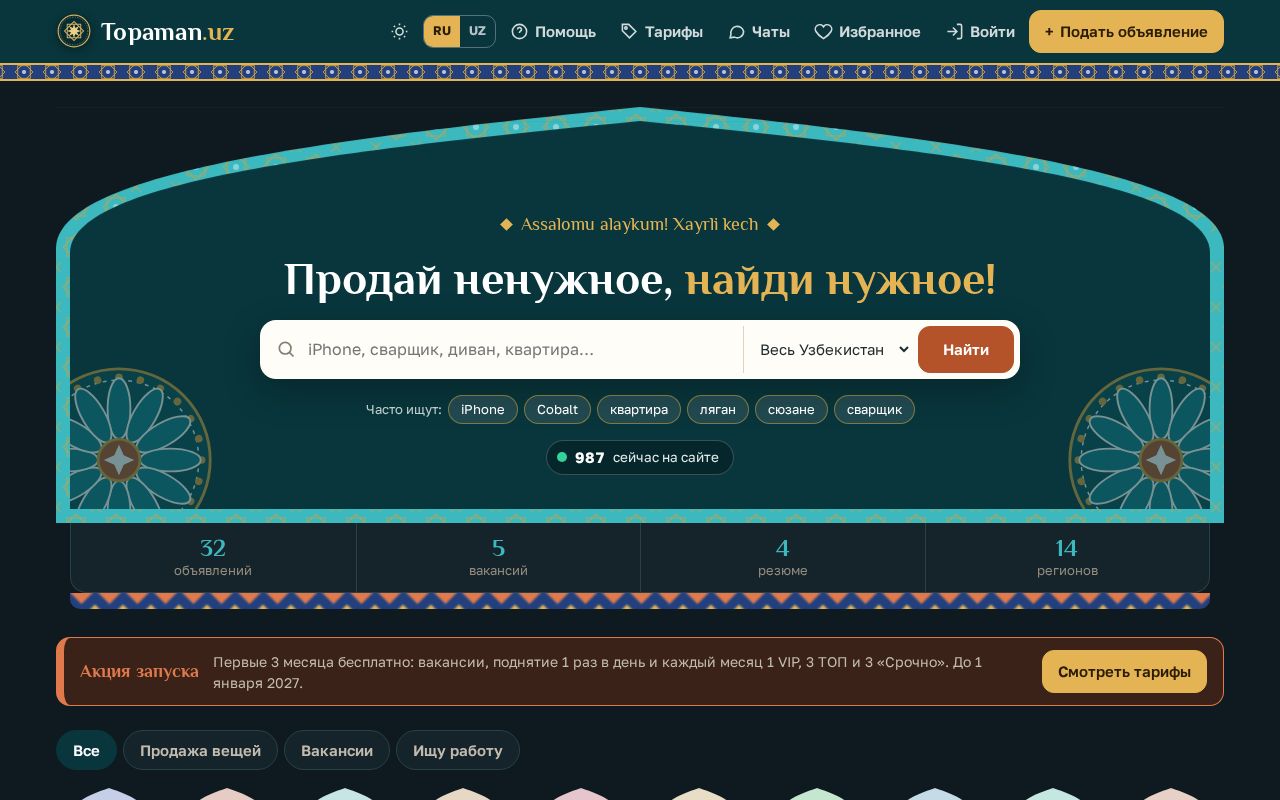Image resolution: width=1280 pixels, height=800 pixels.
Task: Select the iPhone popular search chip
Action: [483, 409]
